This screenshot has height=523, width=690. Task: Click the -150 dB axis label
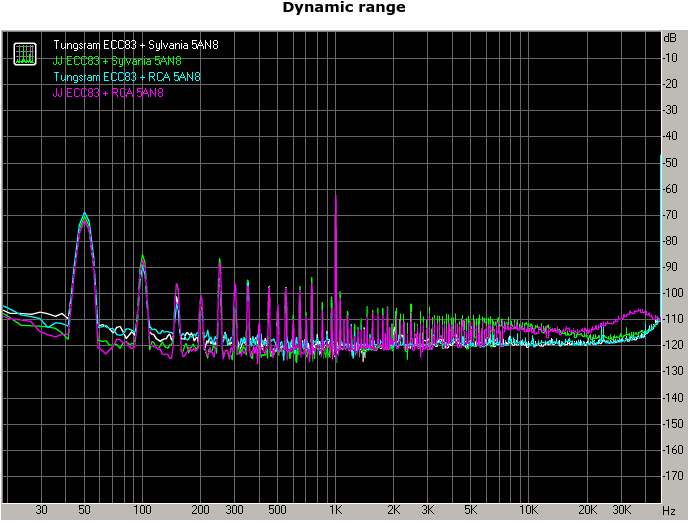point(673,424)
